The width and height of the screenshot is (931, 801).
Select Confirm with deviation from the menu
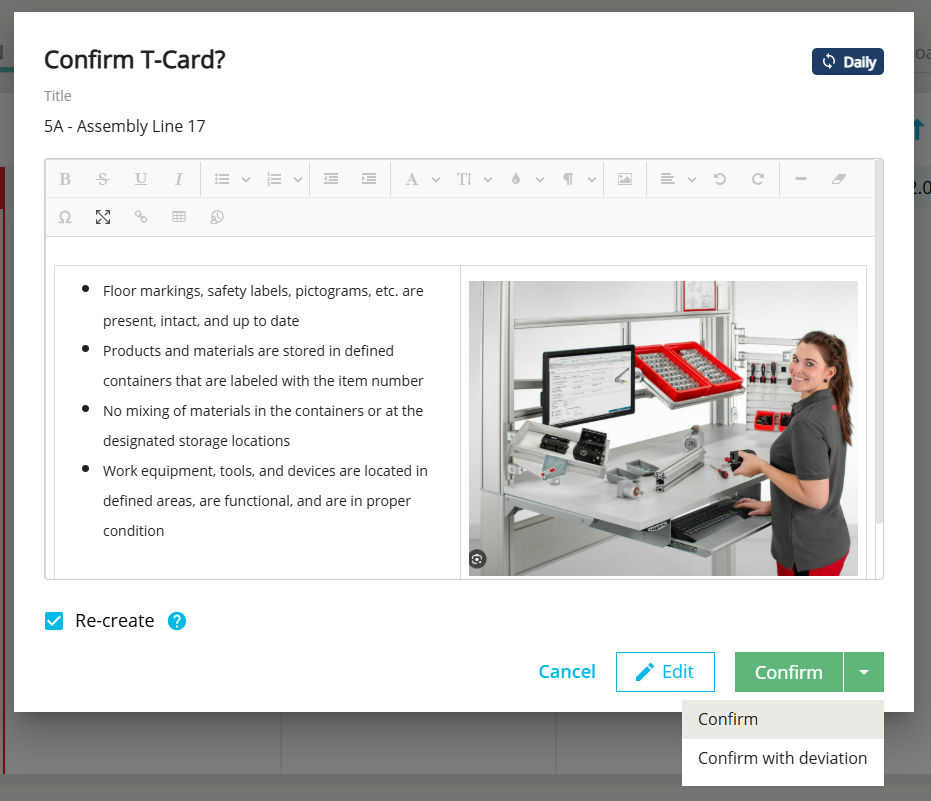pos(781,757)
